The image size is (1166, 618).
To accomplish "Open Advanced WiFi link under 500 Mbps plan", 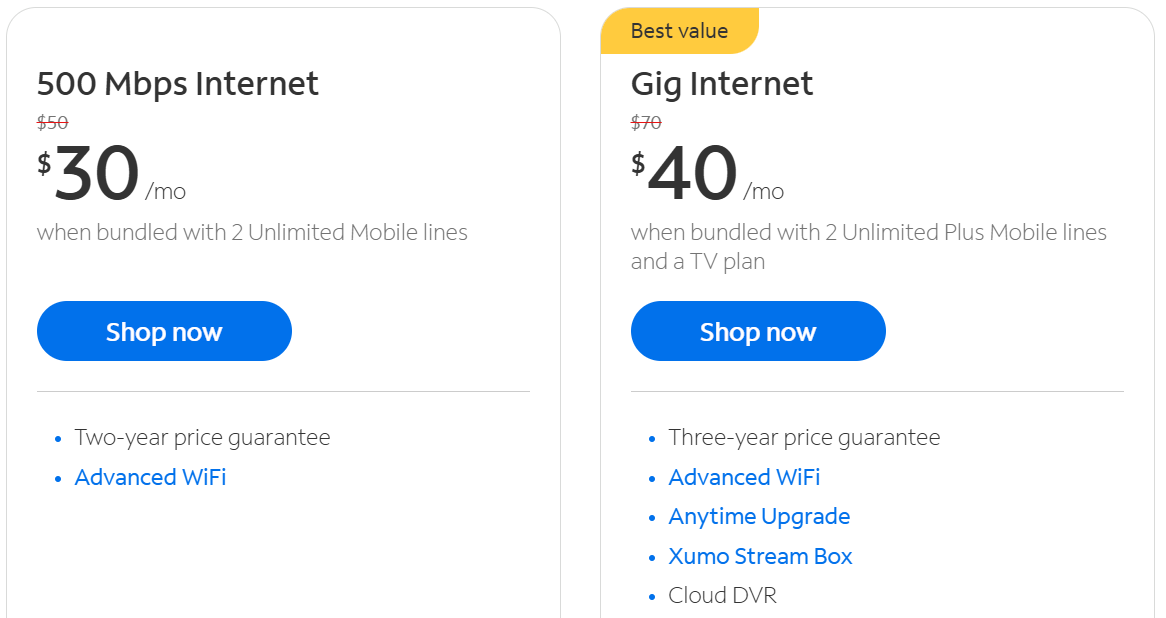I will click(150, 477).
